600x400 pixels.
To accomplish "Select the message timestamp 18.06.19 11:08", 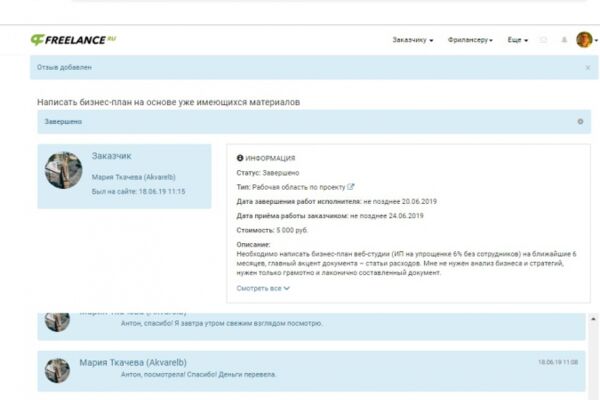I will [x=558, y=362].
